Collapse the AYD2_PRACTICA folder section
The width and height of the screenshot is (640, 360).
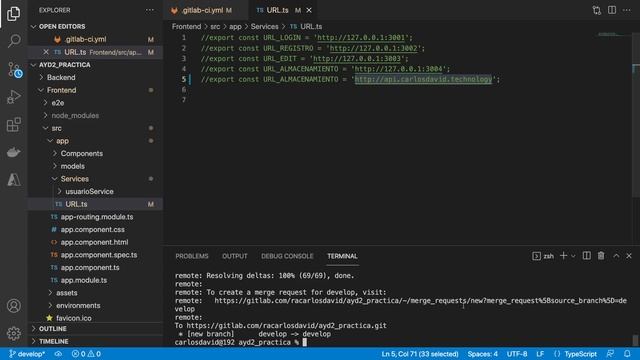(x=64, y=65)
